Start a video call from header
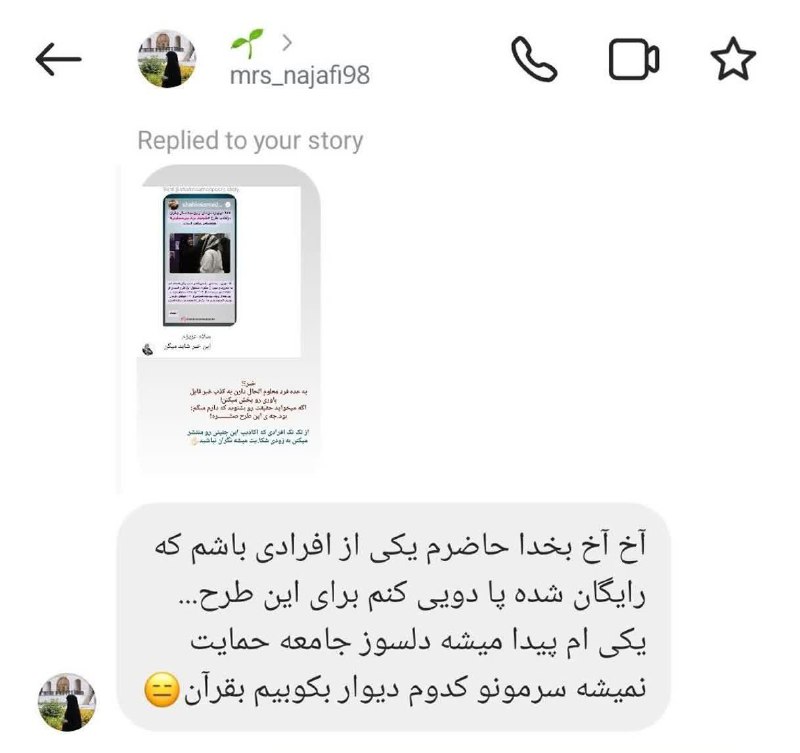This screenshot has width=800, height=753. tap(634, 59)
